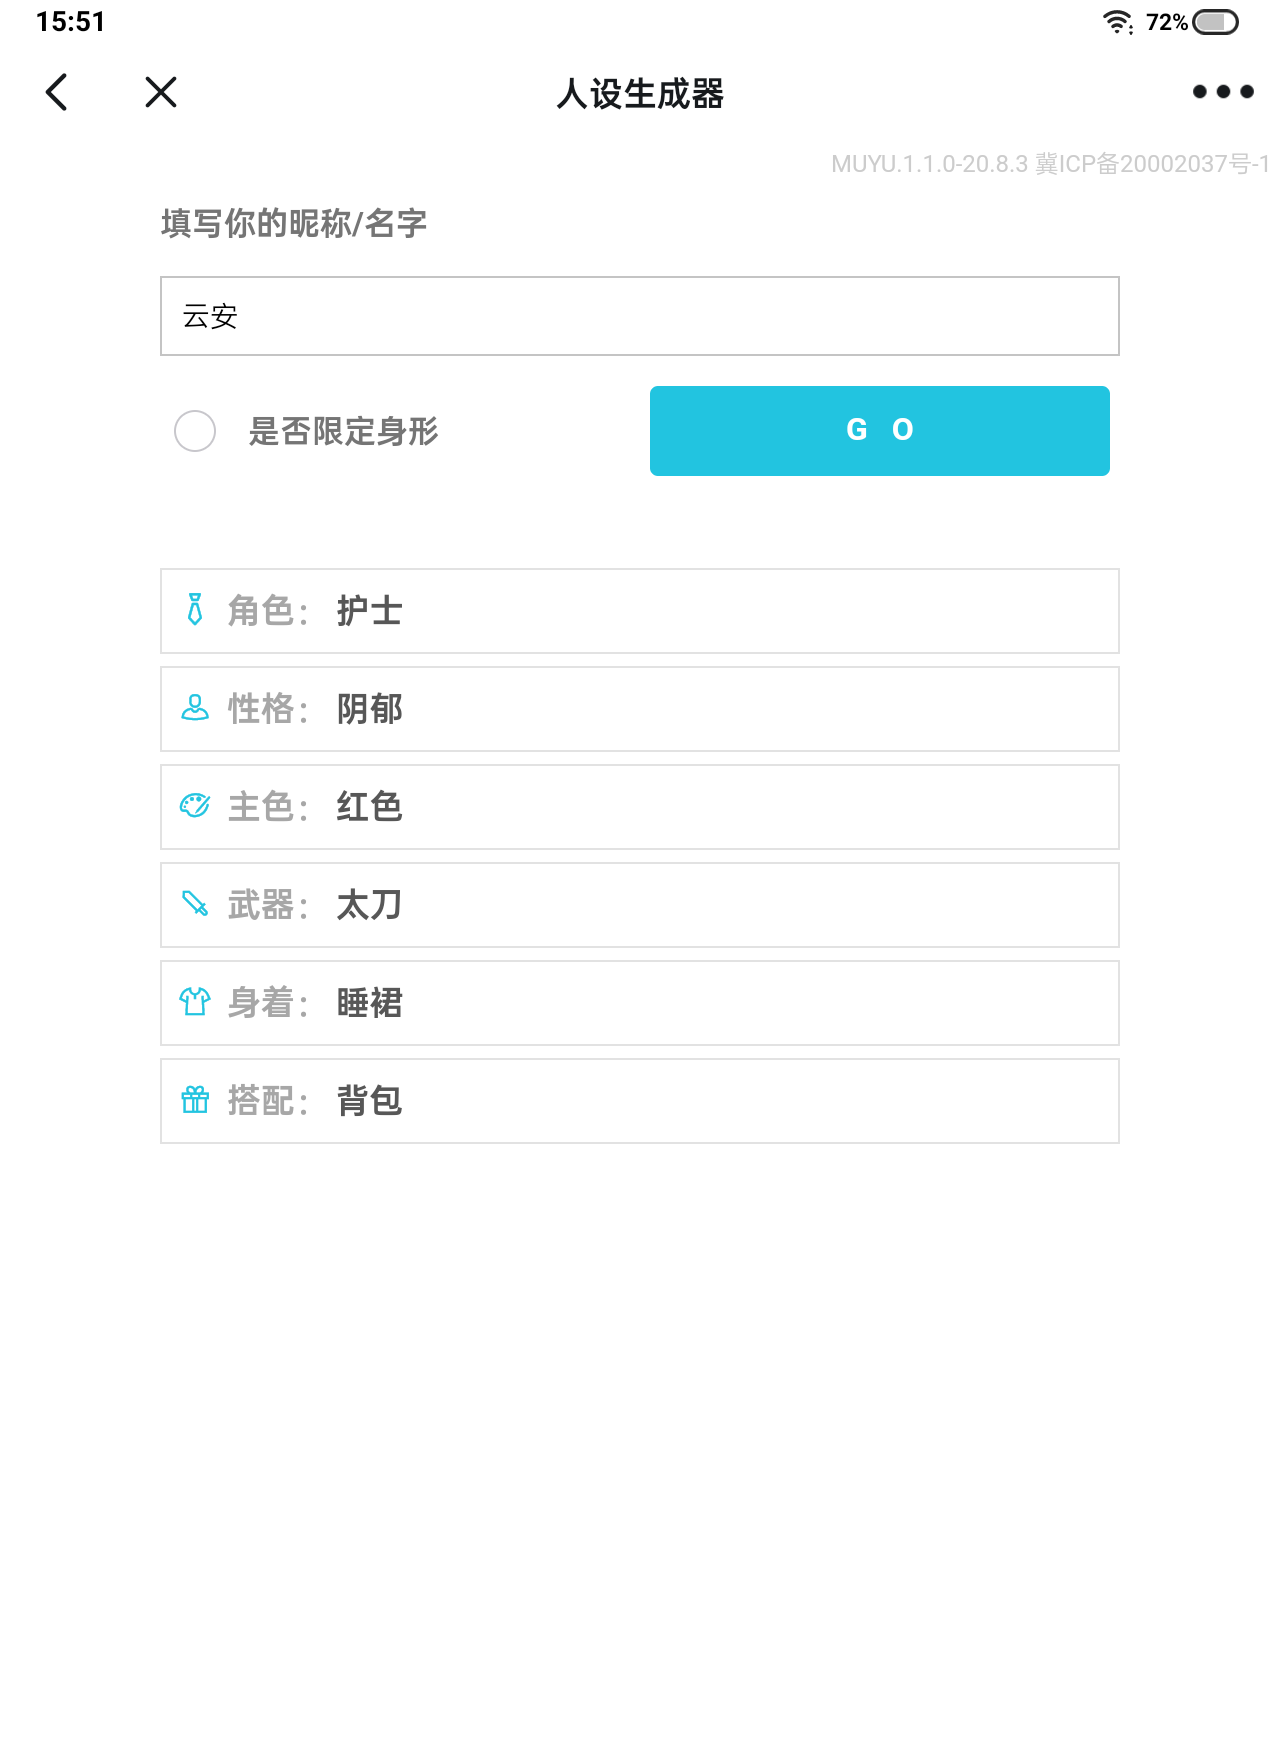
Task: Click the person icon beside 性格
Action: pyautogui.click(x=195, y=708)
